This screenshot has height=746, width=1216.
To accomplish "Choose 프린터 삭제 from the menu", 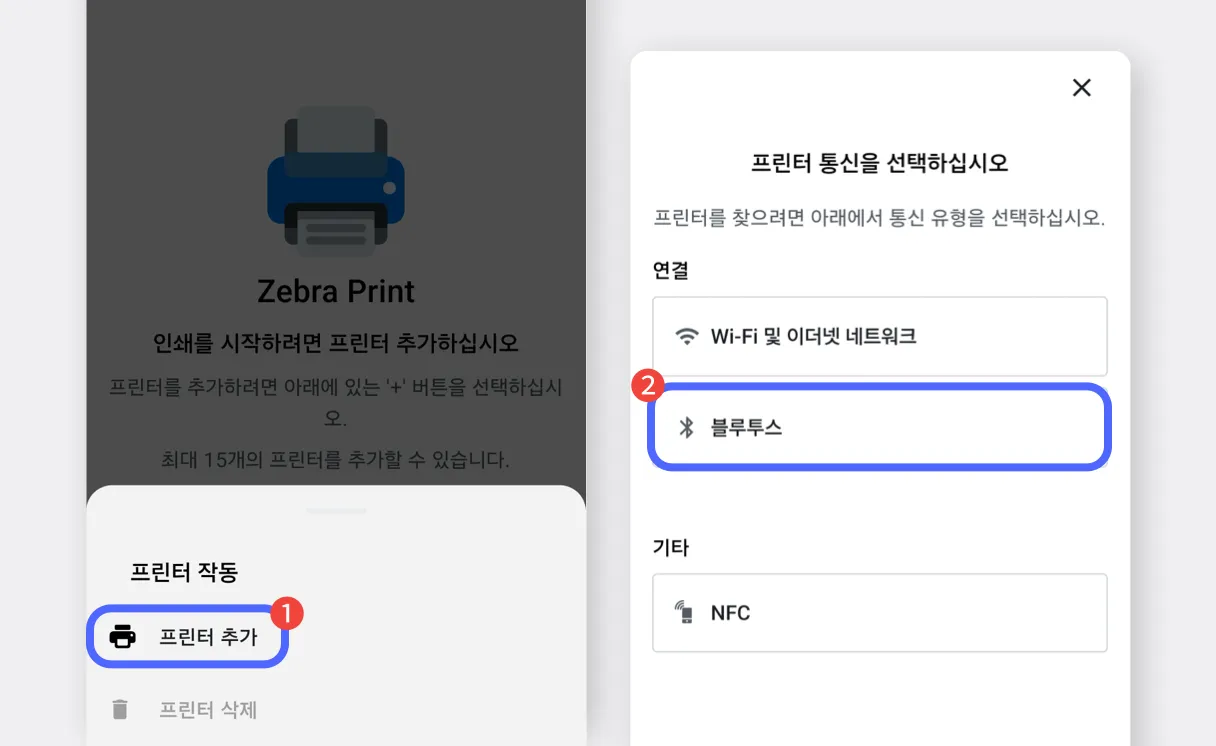I will click(209, 709).
